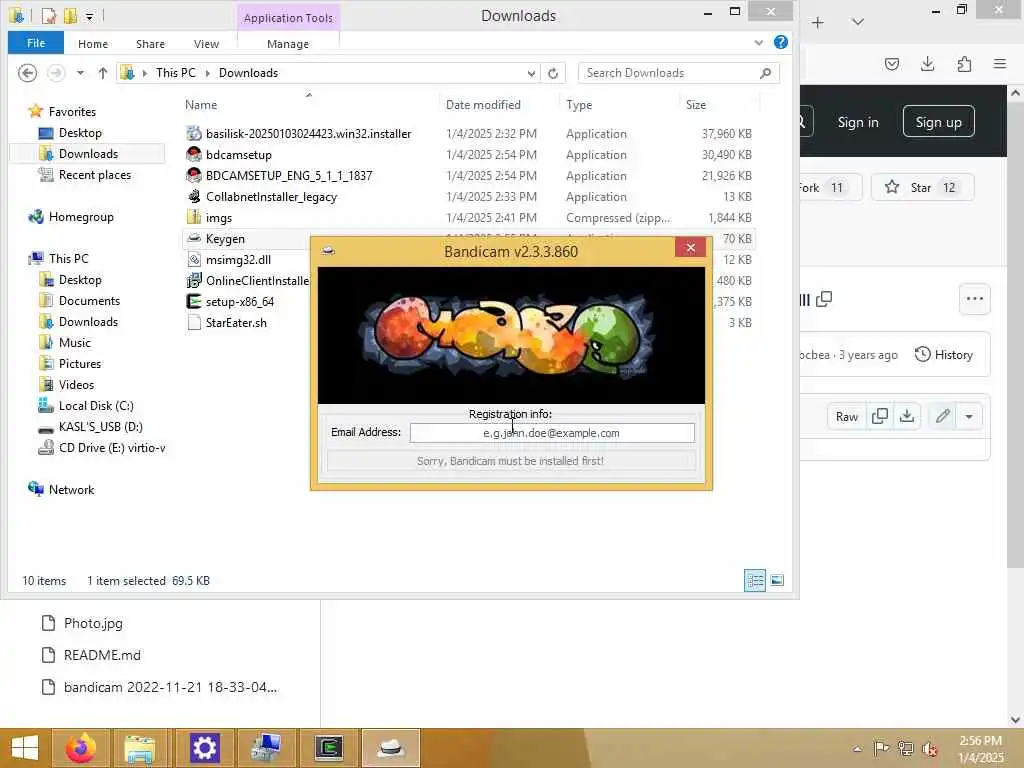Open the settings gear app on taskbar
This screenshot has width=1024, height=768.
(x=204, y=748)
